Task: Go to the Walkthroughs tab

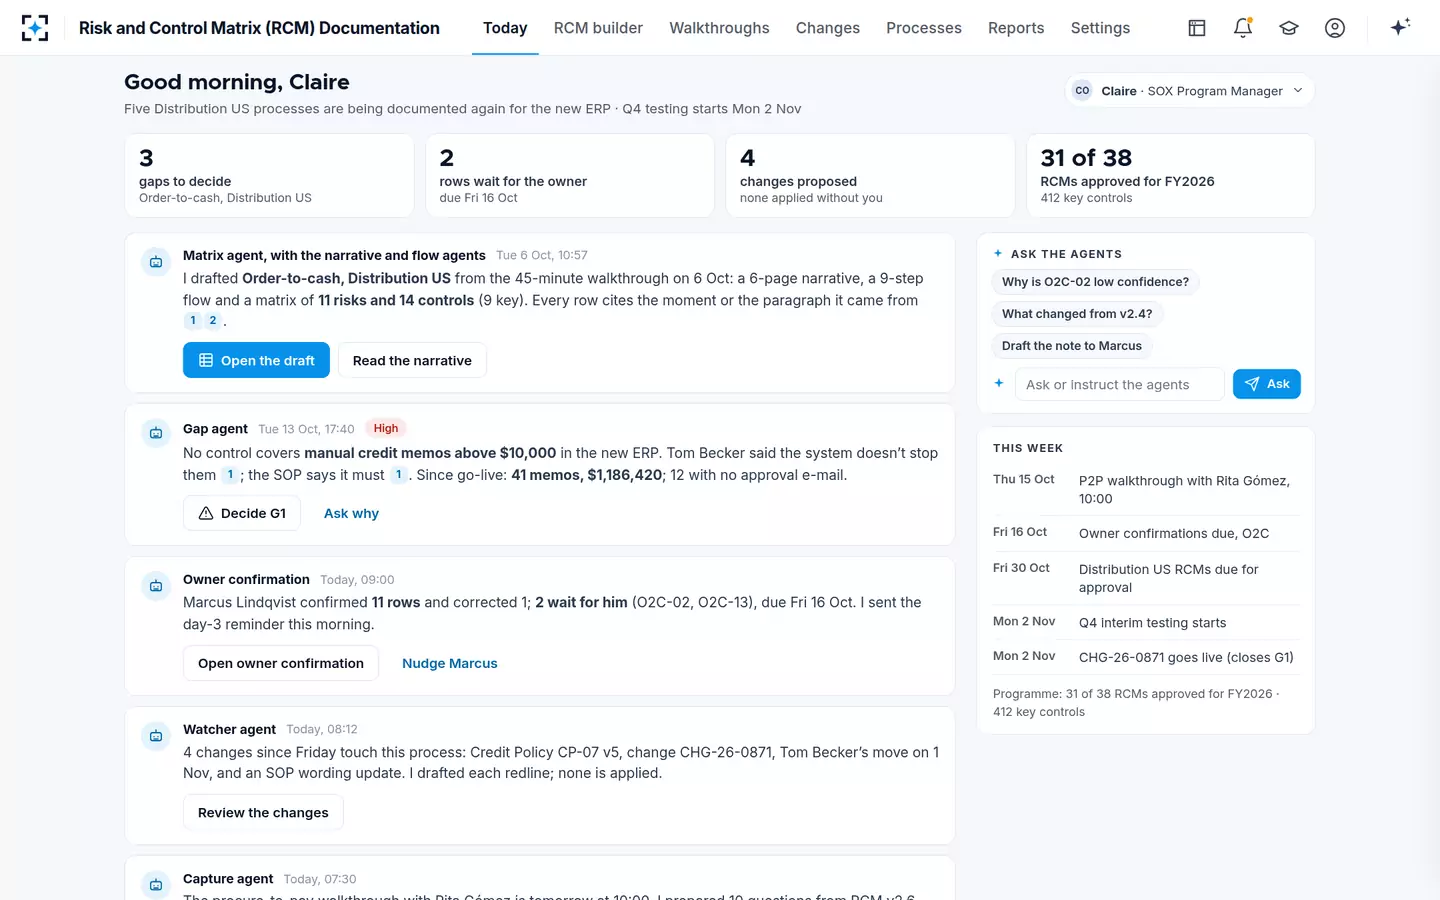Action: (x=719, y=28)
